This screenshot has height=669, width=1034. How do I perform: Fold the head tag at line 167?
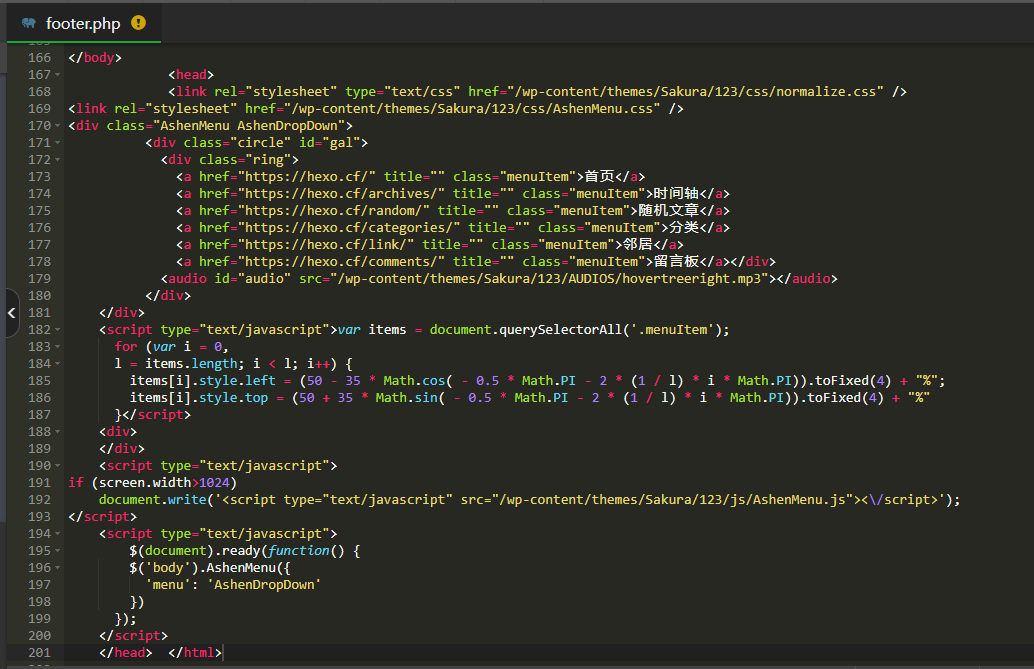[56, 75]
